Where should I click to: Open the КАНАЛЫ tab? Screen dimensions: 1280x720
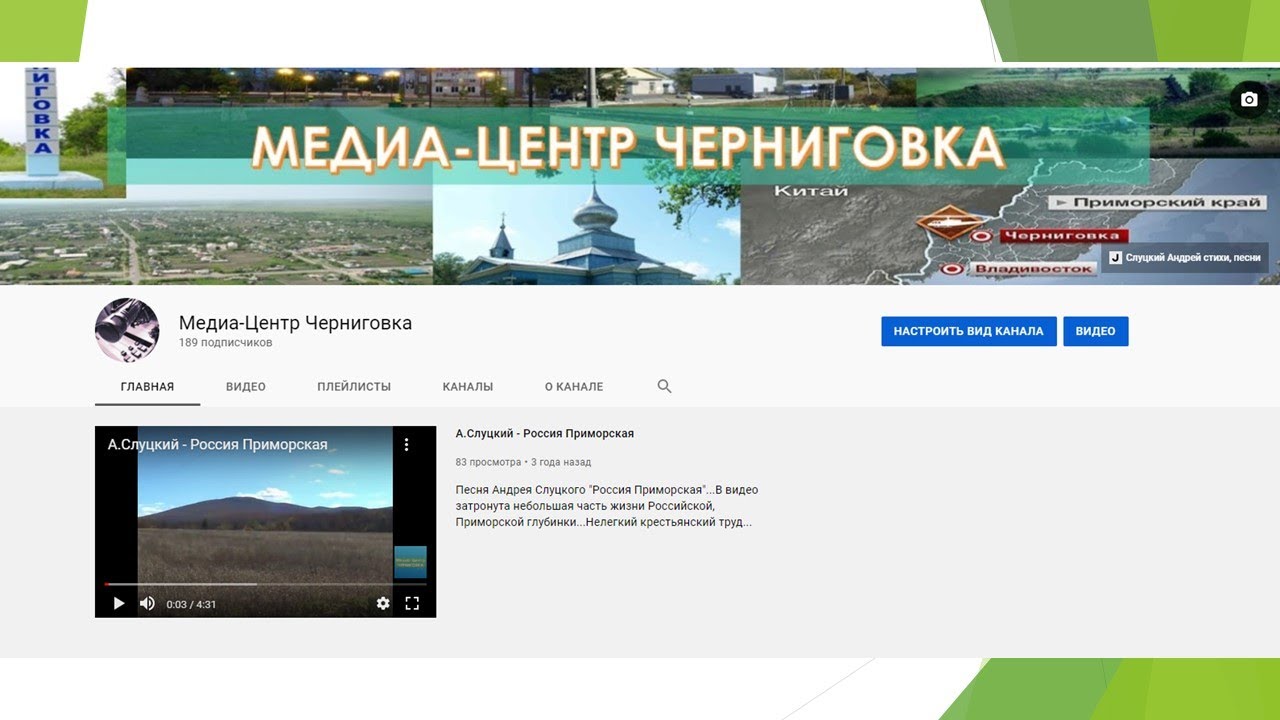coord(468,386)
